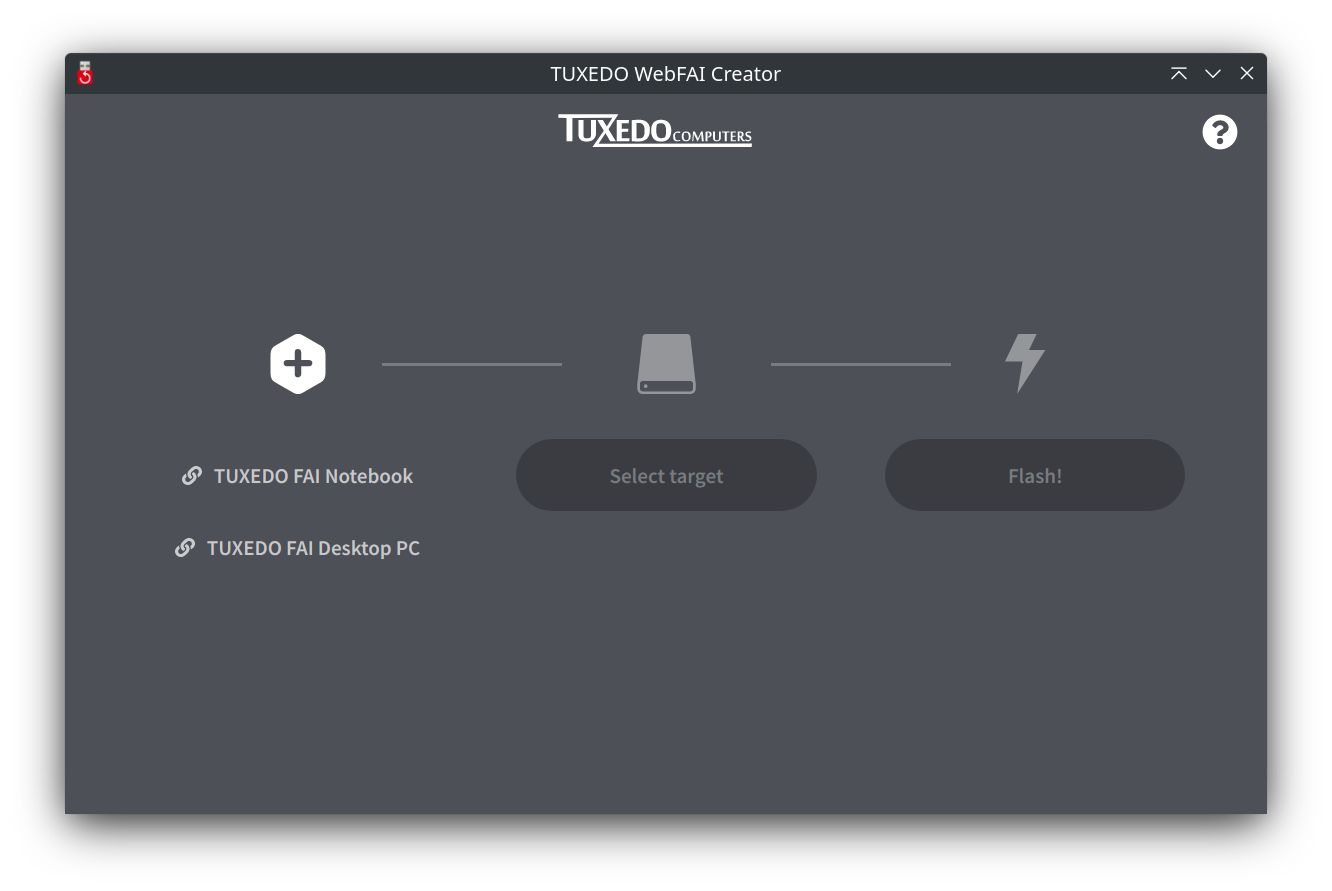Click the window title text TUXEDO WebFAI Creator
Viewport: 1332px width, 891px height.
(x=666, y=74)
